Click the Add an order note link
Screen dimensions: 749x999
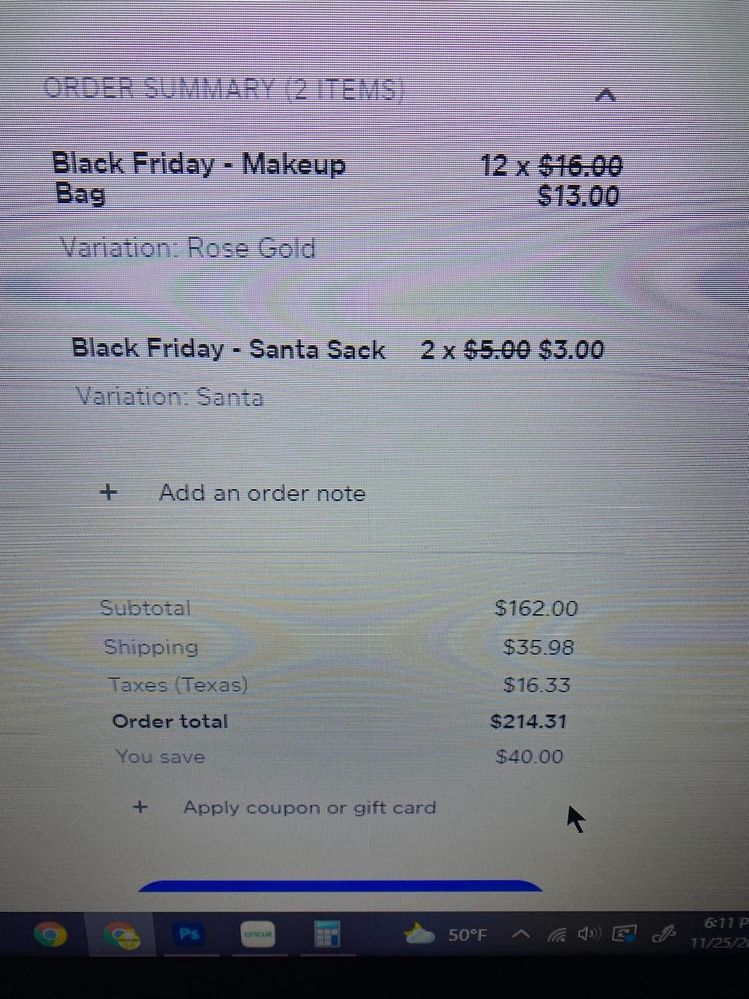(262, 493)
